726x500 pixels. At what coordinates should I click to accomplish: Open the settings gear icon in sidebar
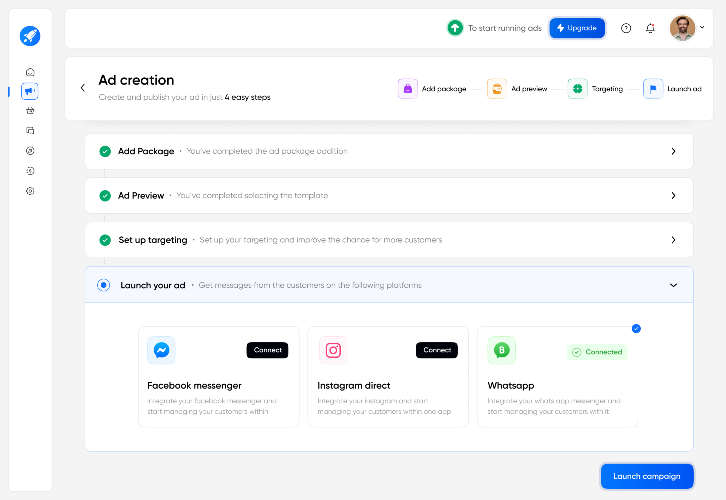coord(30,191)
